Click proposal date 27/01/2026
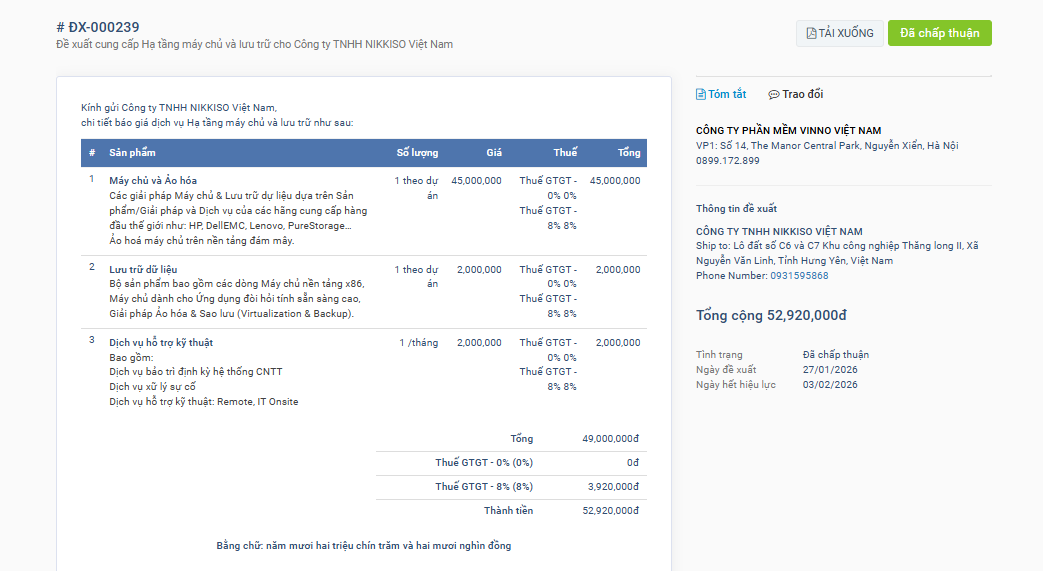 pos(829,369)
